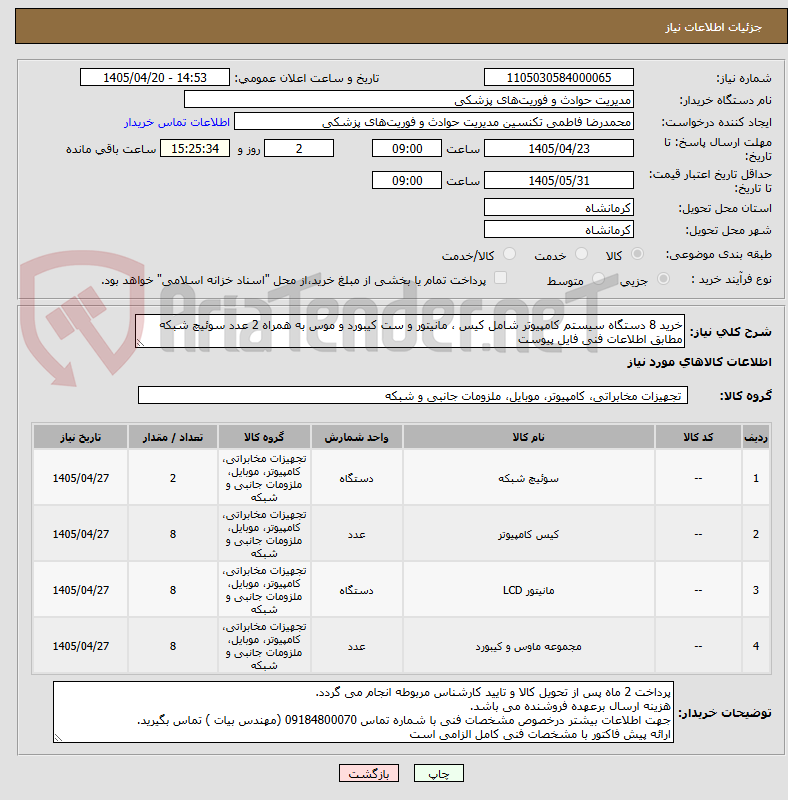Click the general need description textbox
Screen dimensions: 788x800
(410, 332)
